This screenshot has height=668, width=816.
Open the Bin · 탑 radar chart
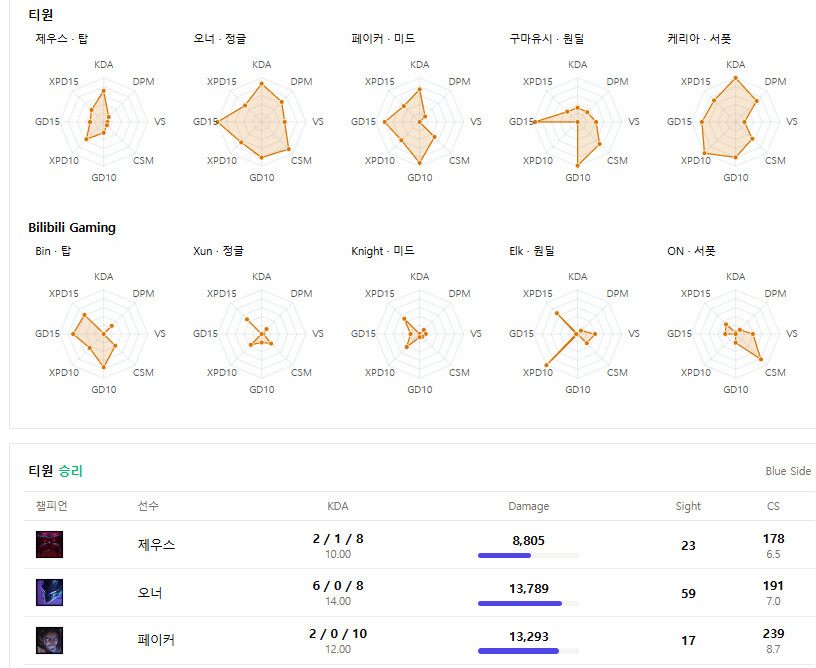104,334
